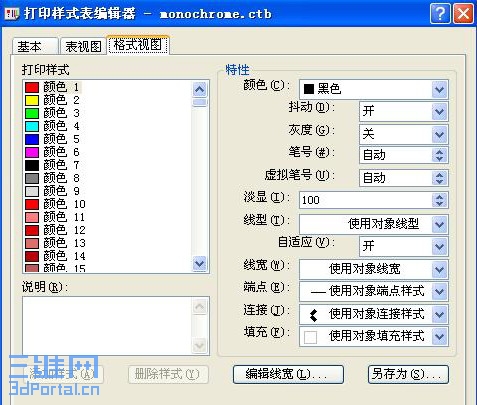Click the title bar help question mark button
The height and width of the screenshot is (405, 477).
[440, 14]
